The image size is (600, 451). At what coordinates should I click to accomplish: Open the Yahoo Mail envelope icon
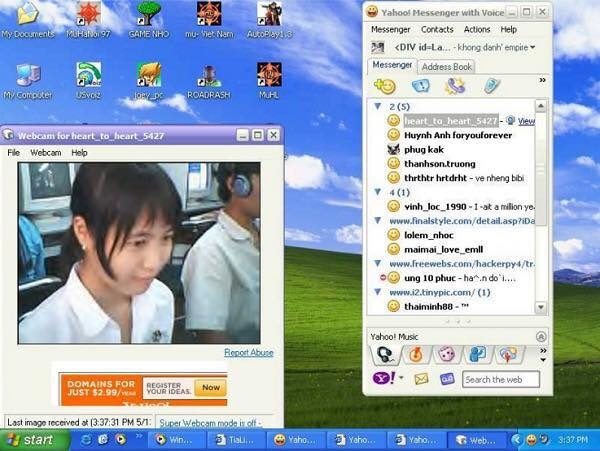coord(421,379)
